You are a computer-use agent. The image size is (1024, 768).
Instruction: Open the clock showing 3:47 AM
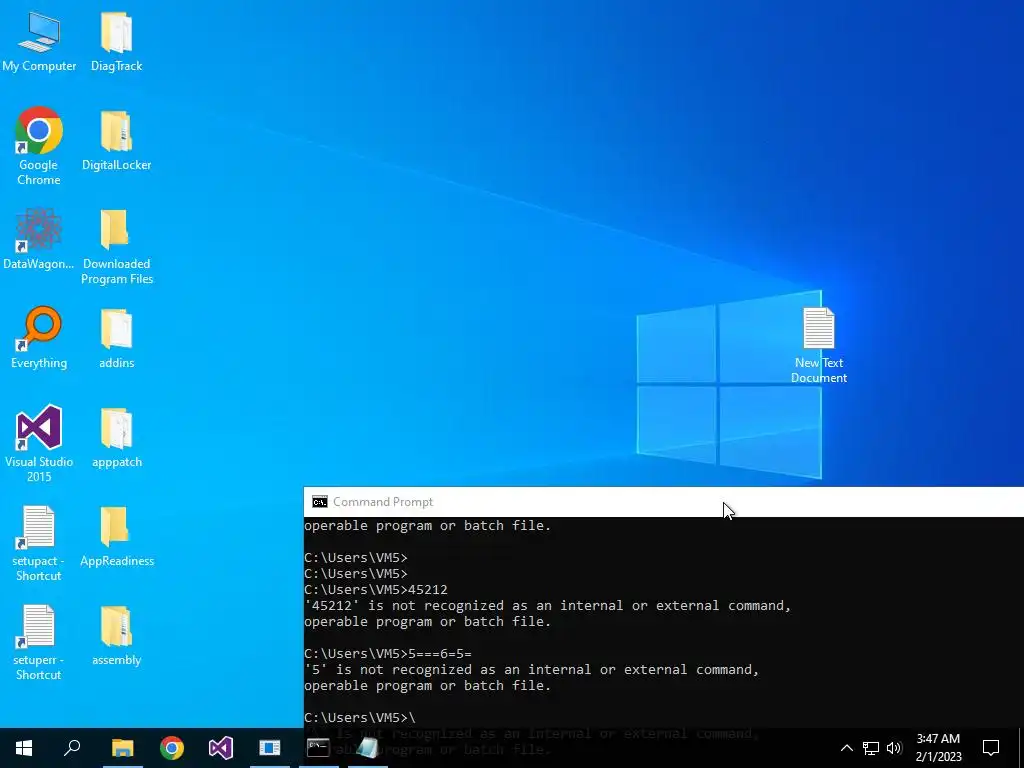click(x=938, y=748)
